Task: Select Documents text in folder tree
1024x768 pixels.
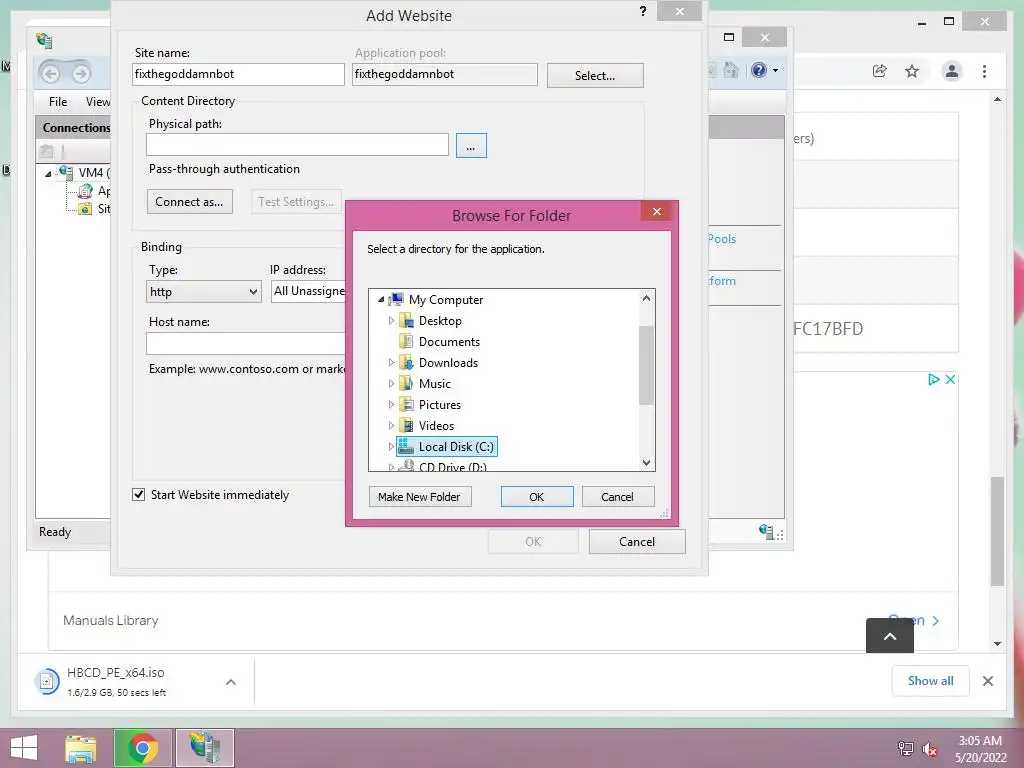Action: click(x=449, y=342)
